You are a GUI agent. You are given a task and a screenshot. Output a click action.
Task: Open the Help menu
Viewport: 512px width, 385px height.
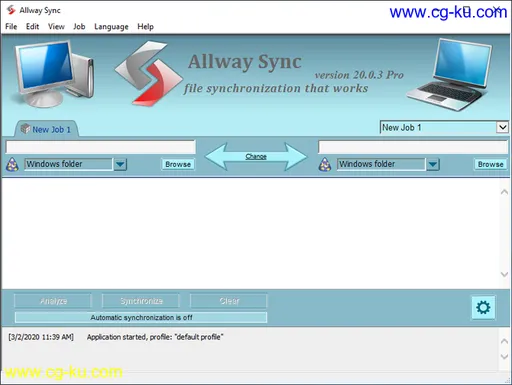pyautogui.click(x=145, y=26)
